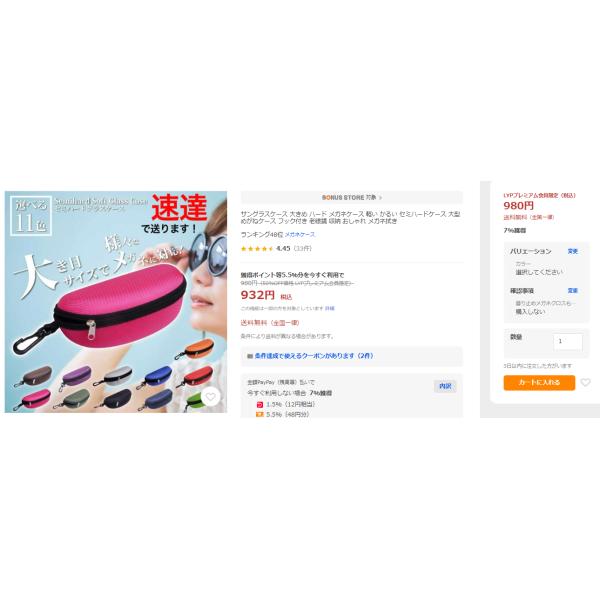Click the heart icon on the product image
Screen dimensions: 600x600
[210, 397]
